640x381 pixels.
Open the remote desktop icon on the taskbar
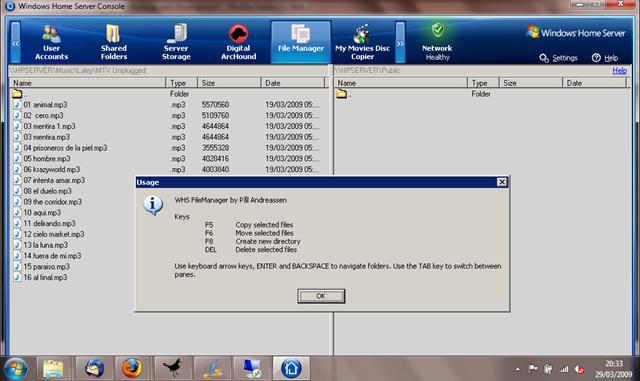(x=252, y=369)
